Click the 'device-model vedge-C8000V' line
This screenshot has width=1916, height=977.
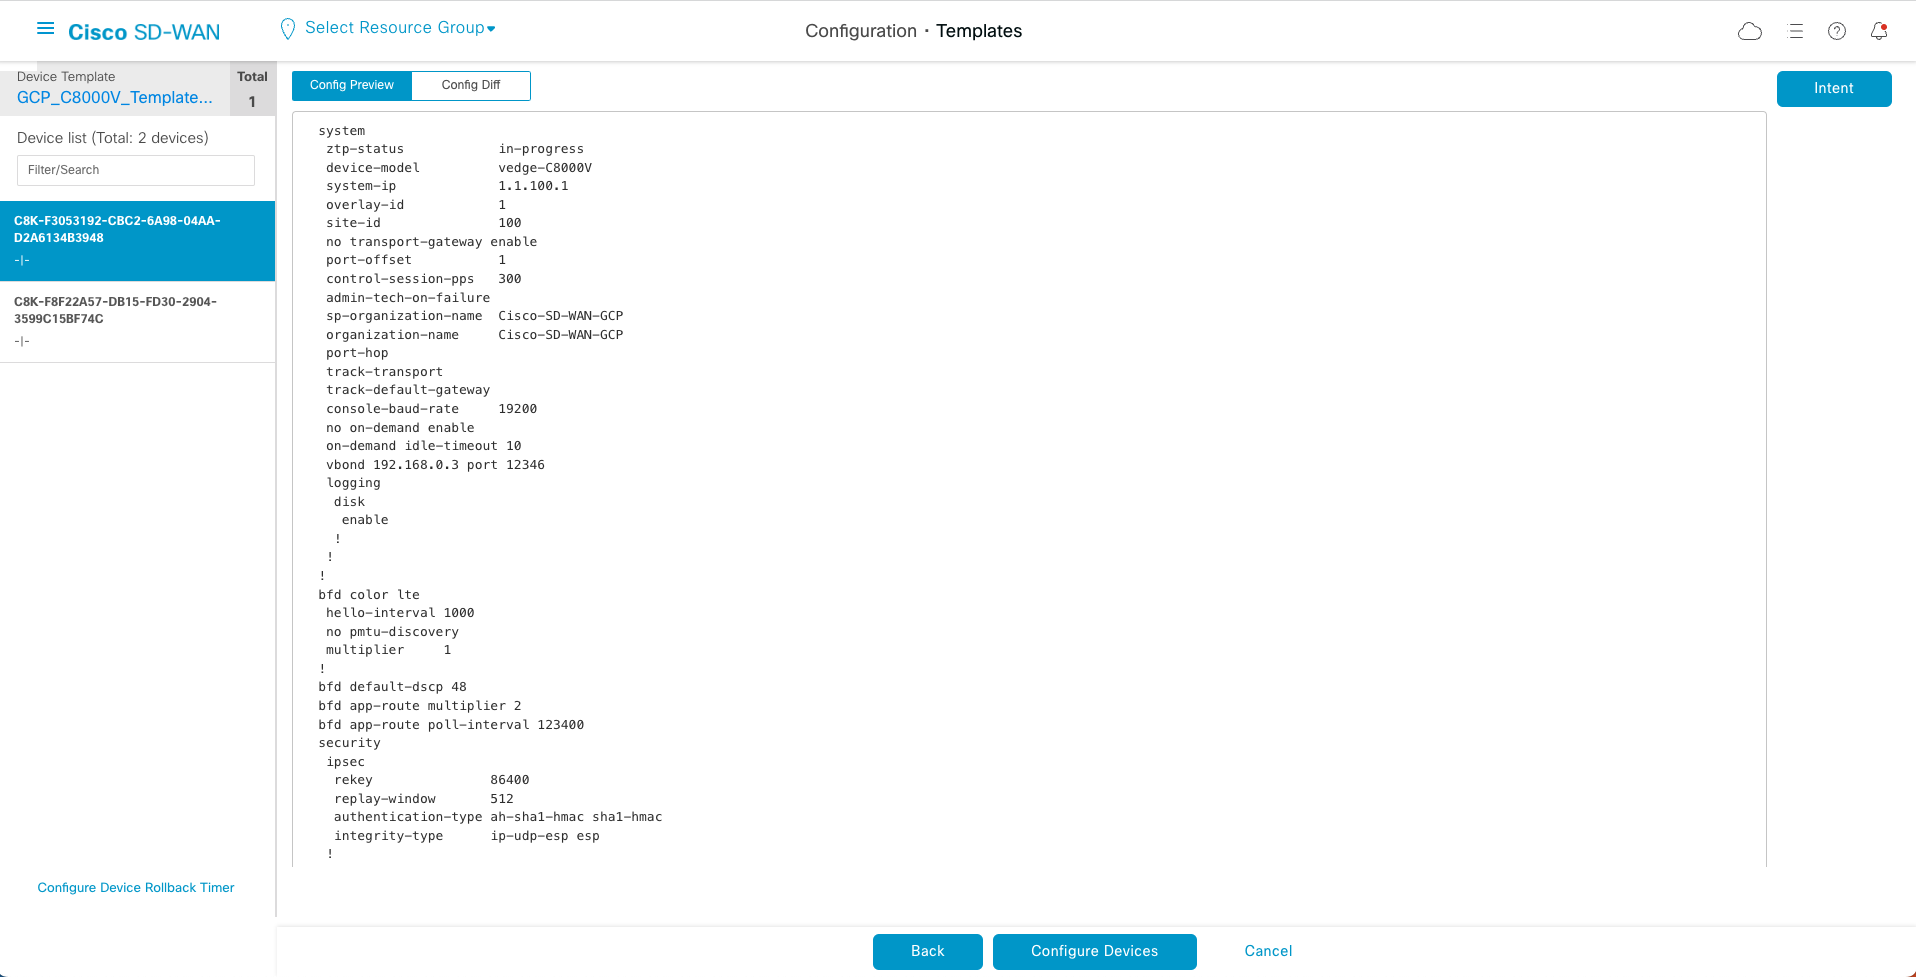(x=459, y=168)
